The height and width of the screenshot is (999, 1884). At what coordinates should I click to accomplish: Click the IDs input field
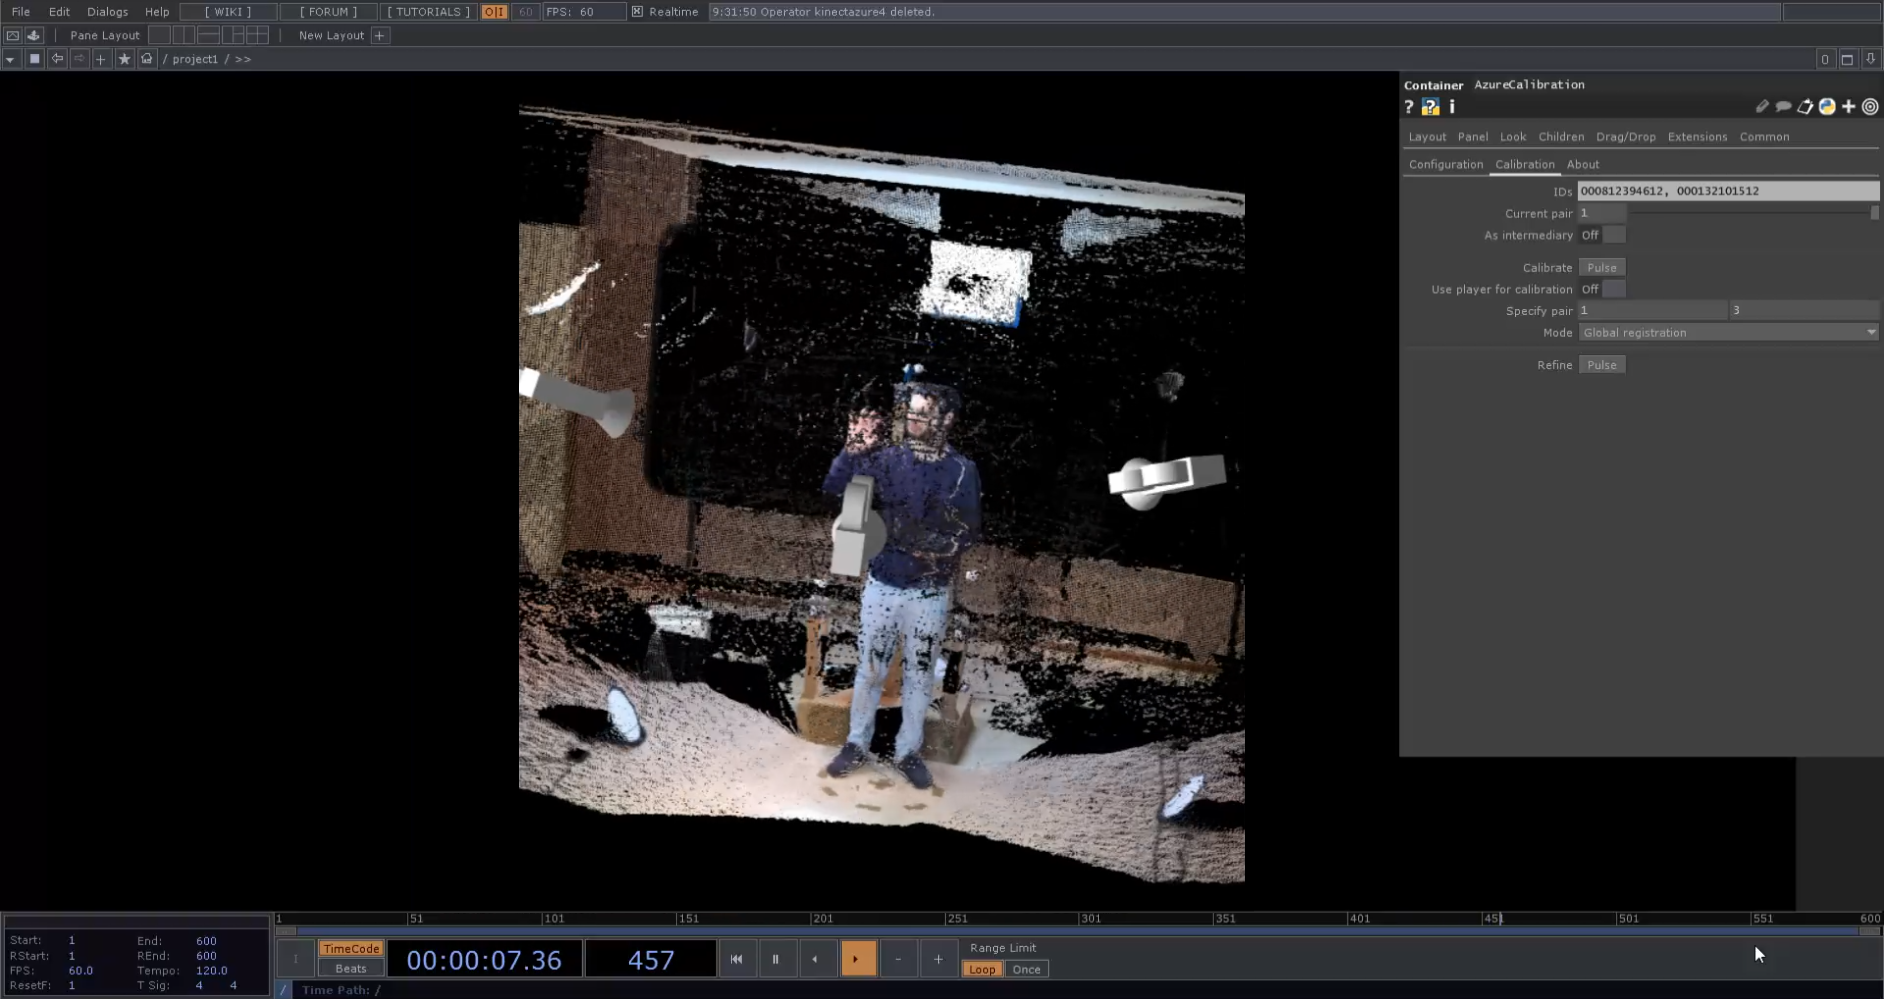[1728, 191]
